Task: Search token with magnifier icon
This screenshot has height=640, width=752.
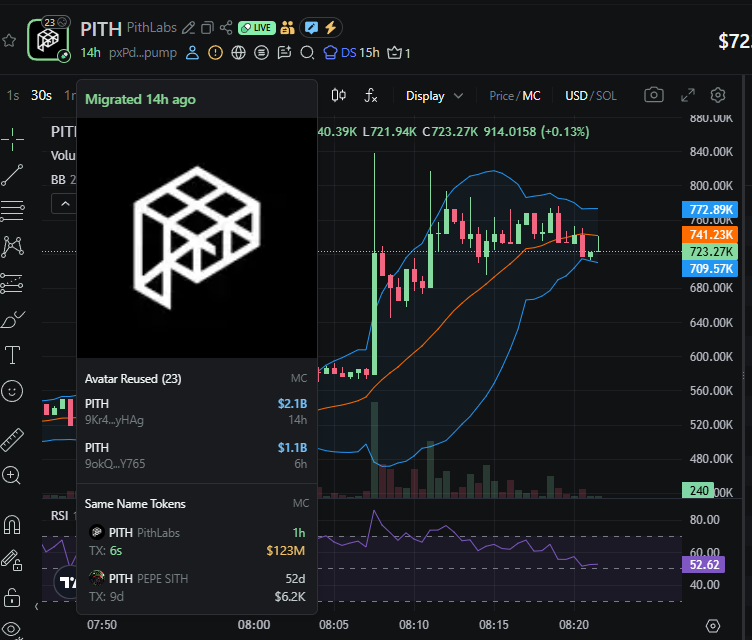Action: 307,53
